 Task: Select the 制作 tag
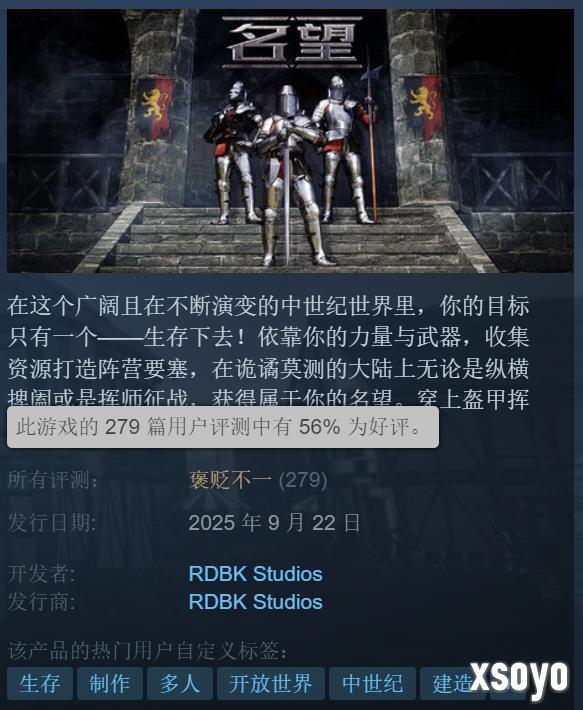pyautogui.click(x=110, y=683)
